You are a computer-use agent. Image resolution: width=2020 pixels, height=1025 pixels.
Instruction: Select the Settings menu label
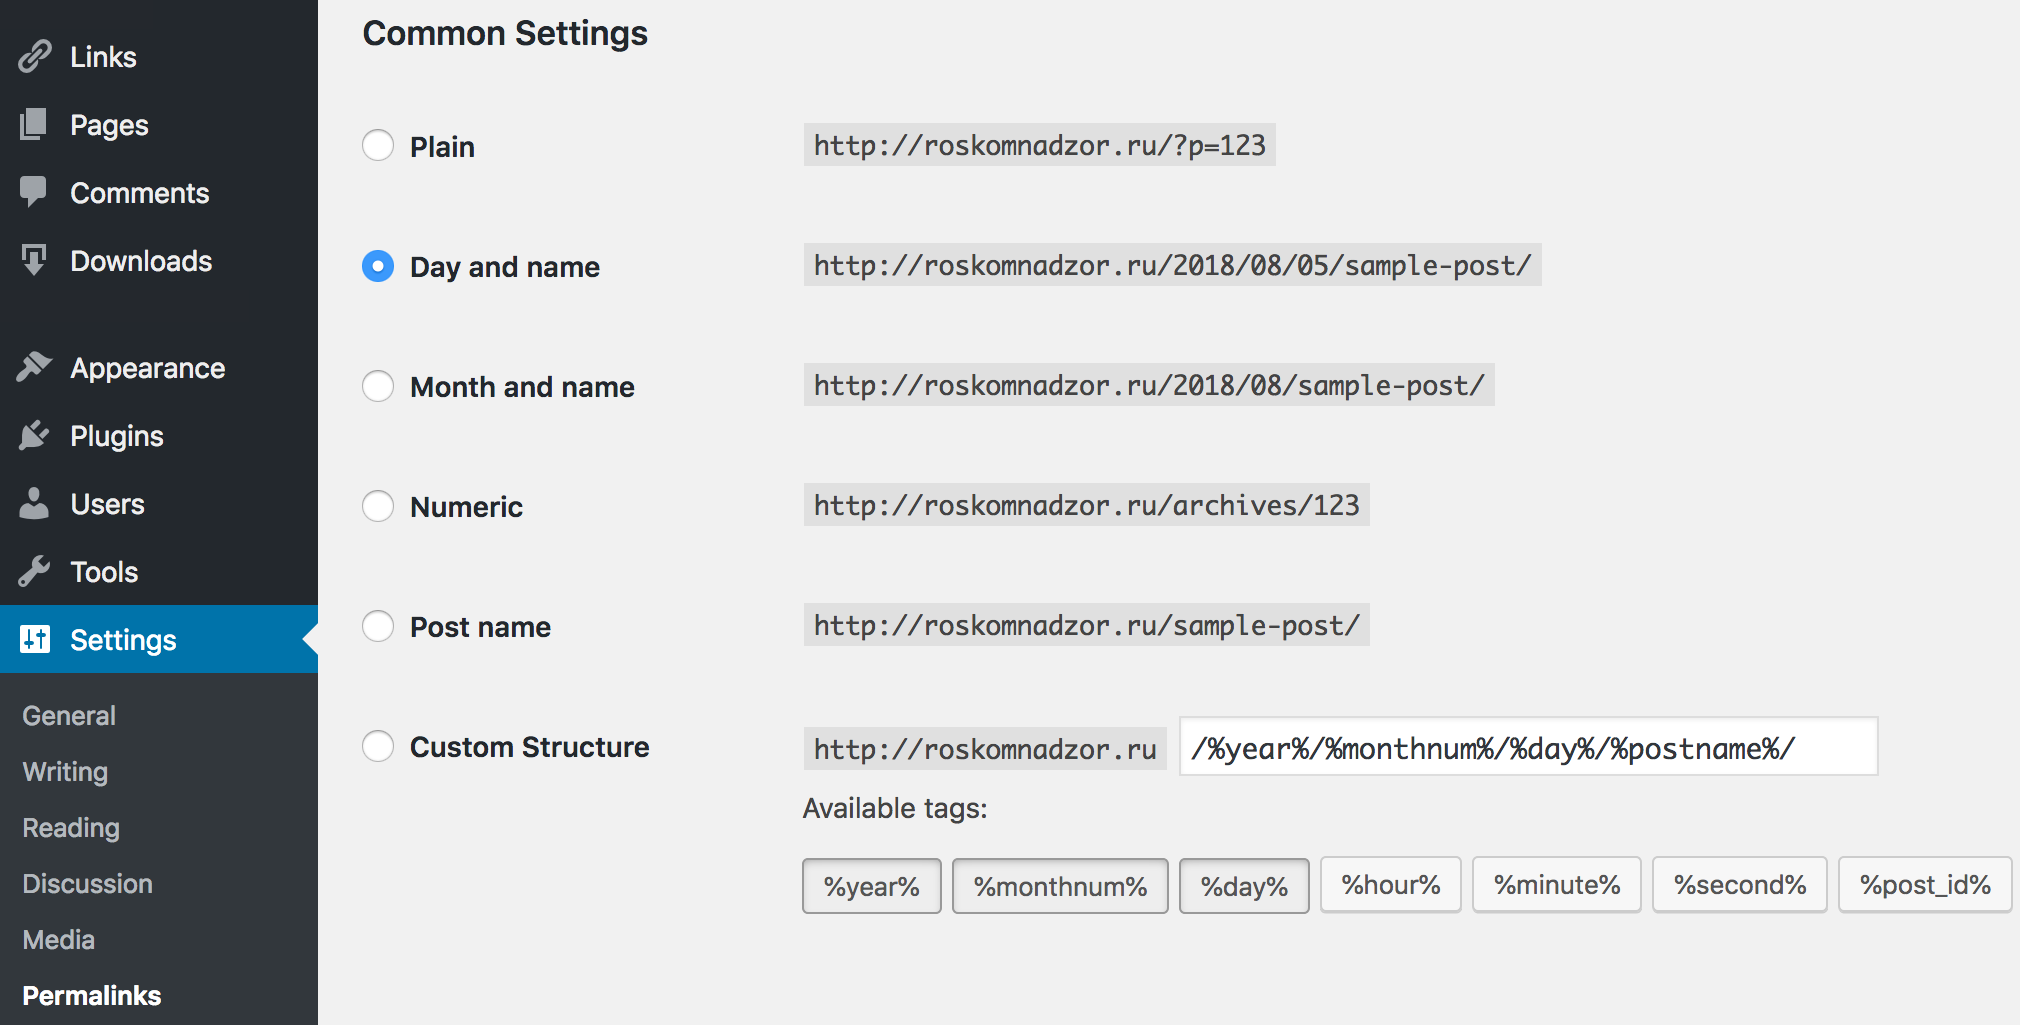pos(123,640)
